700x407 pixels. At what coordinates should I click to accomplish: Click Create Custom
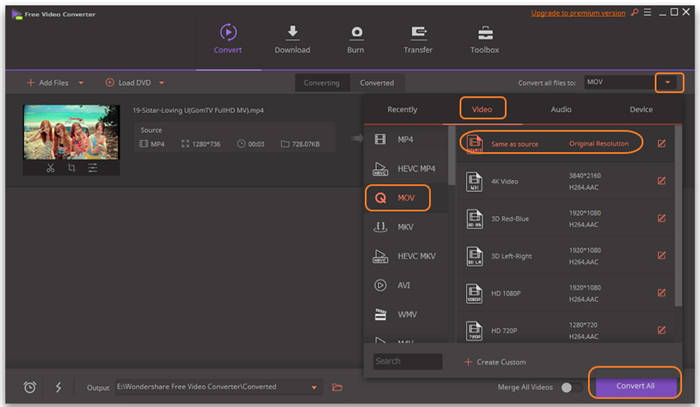(x=495, y=362)
